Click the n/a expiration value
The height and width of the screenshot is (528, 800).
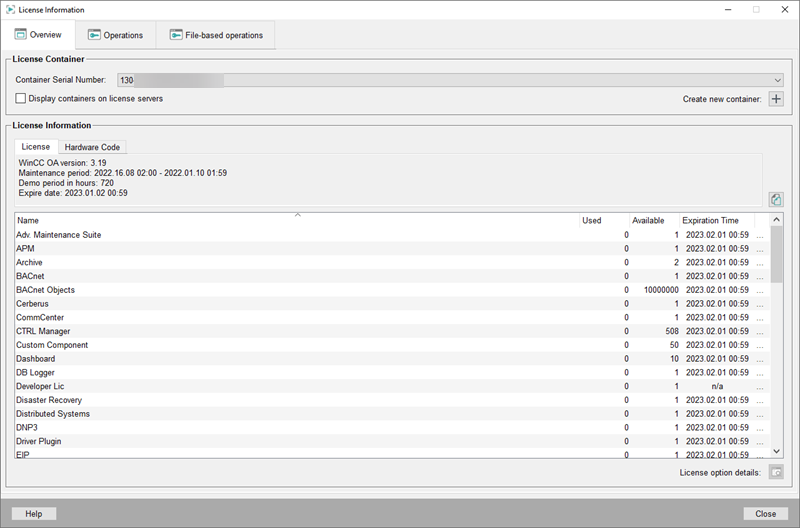pyautogui.click(x=717, y=386)
